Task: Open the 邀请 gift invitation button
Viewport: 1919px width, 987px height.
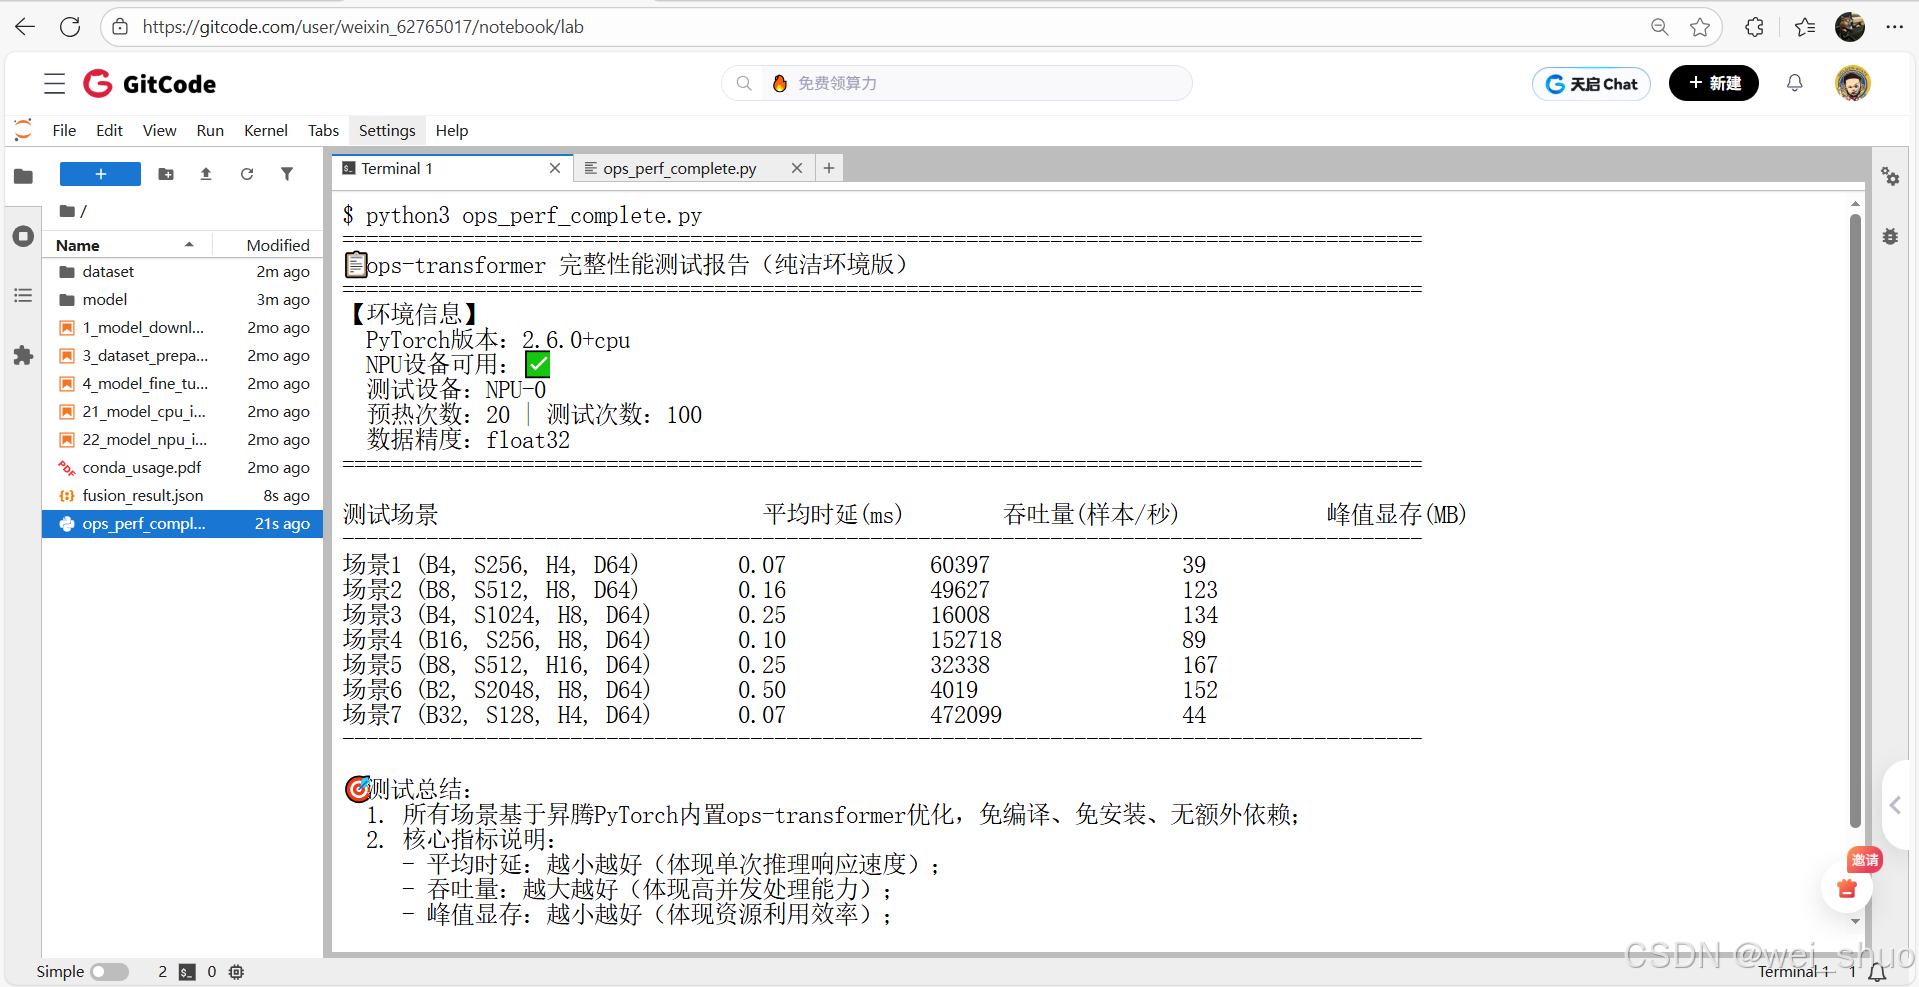Action: tap(1848, 887)
